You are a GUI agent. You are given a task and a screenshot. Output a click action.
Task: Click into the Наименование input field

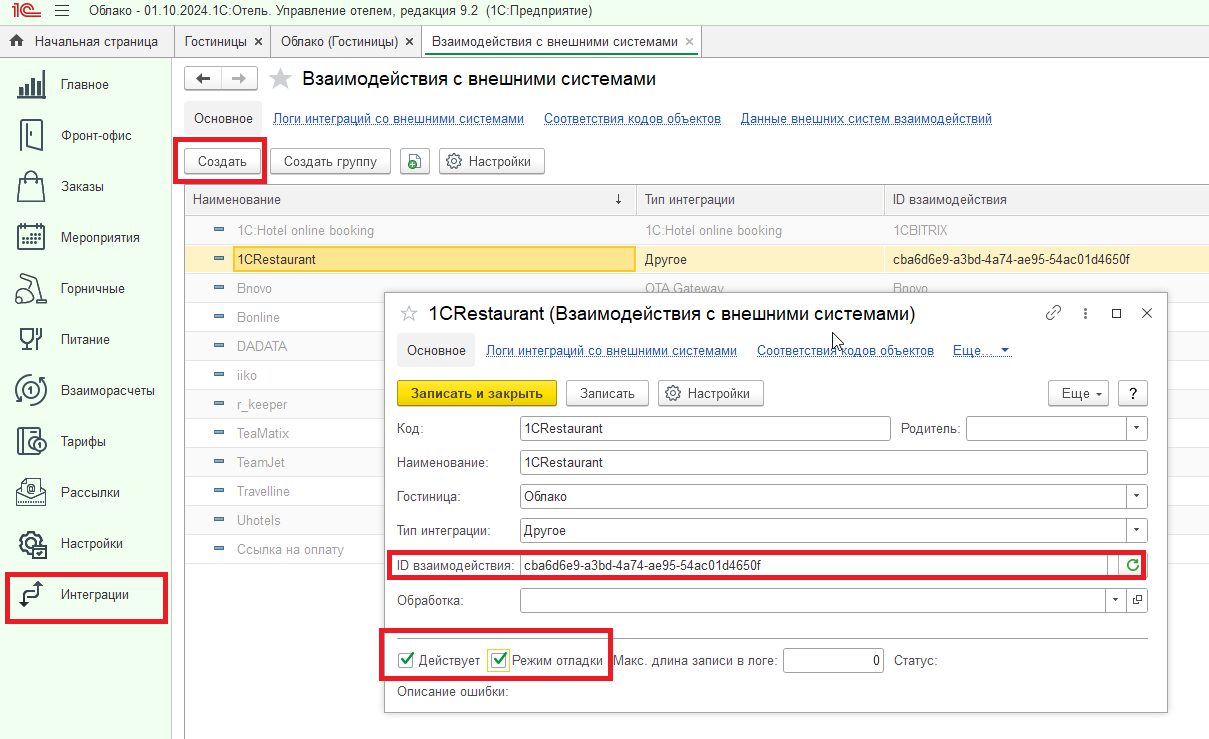coord(833,463)
